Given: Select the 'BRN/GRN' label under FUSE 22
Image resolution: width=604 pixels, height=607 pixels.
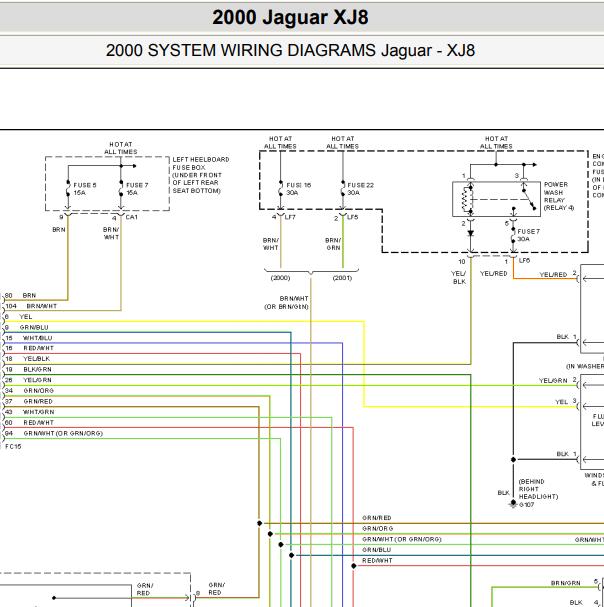Looking at the screenshot, I should 333,244.
